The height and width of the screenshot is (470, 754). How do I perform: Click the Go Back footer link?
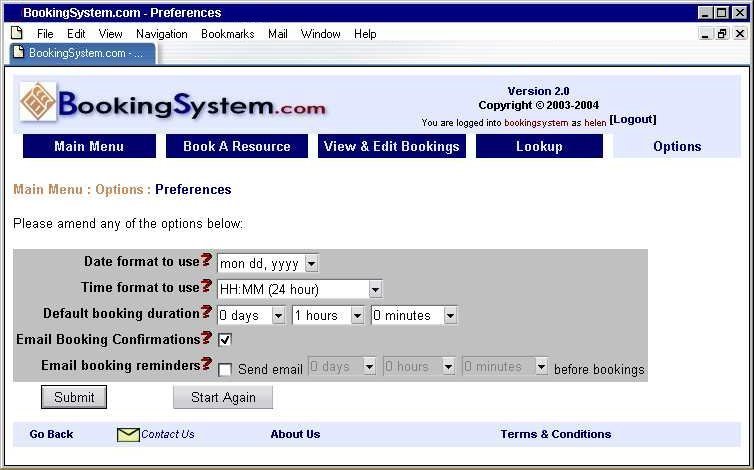pos(51,434)
